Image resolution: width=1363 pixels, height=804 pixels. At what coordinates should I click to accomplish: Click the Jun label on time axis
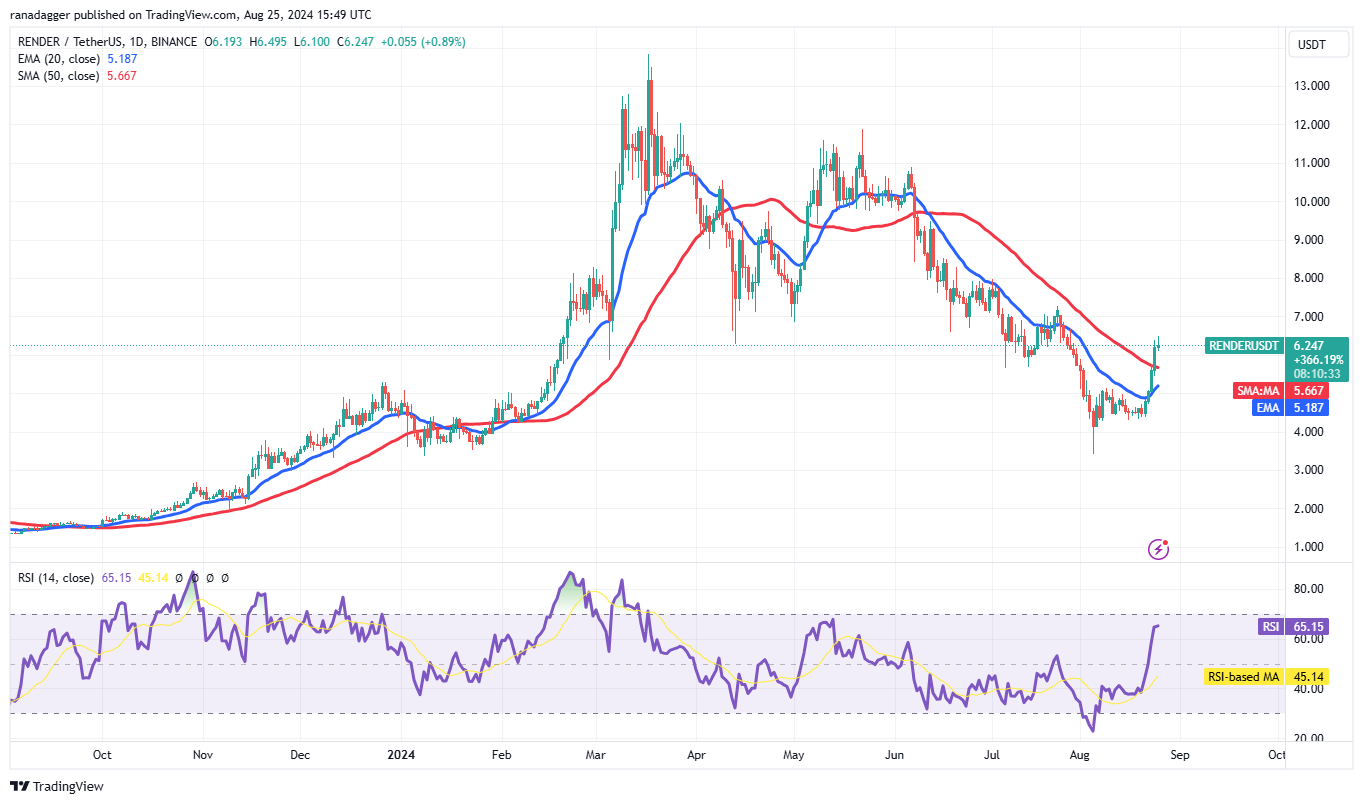tap(896, 755)
